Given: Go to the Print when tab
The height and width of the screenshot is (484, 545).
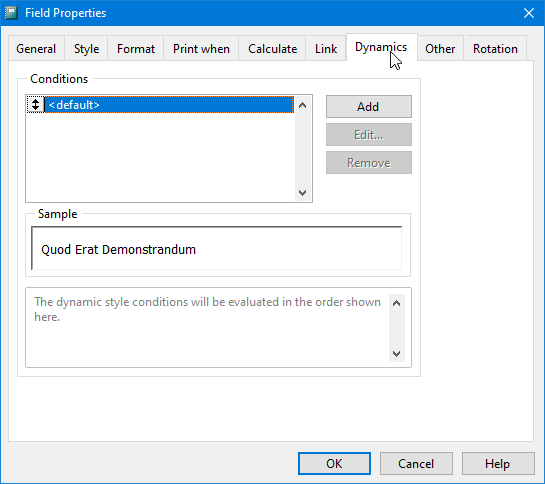Looking at the screenshot, I should (201, 49).
